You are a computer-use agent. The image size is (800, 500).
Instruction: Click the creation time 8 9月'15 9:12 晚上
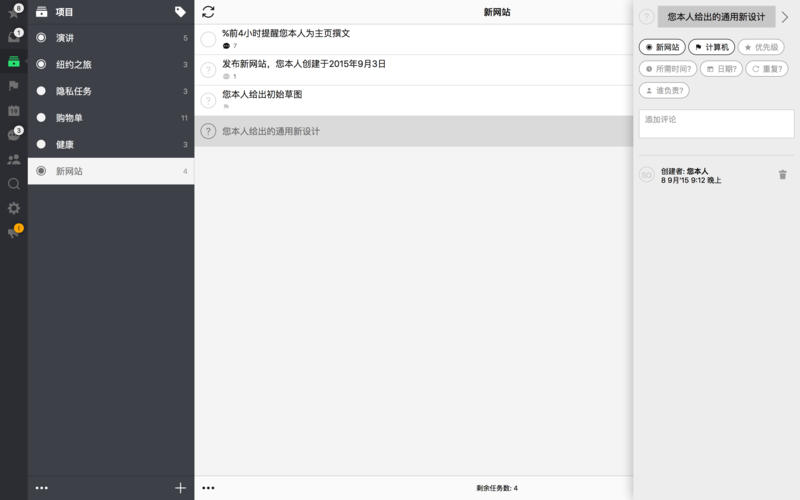tap(691, 180)
